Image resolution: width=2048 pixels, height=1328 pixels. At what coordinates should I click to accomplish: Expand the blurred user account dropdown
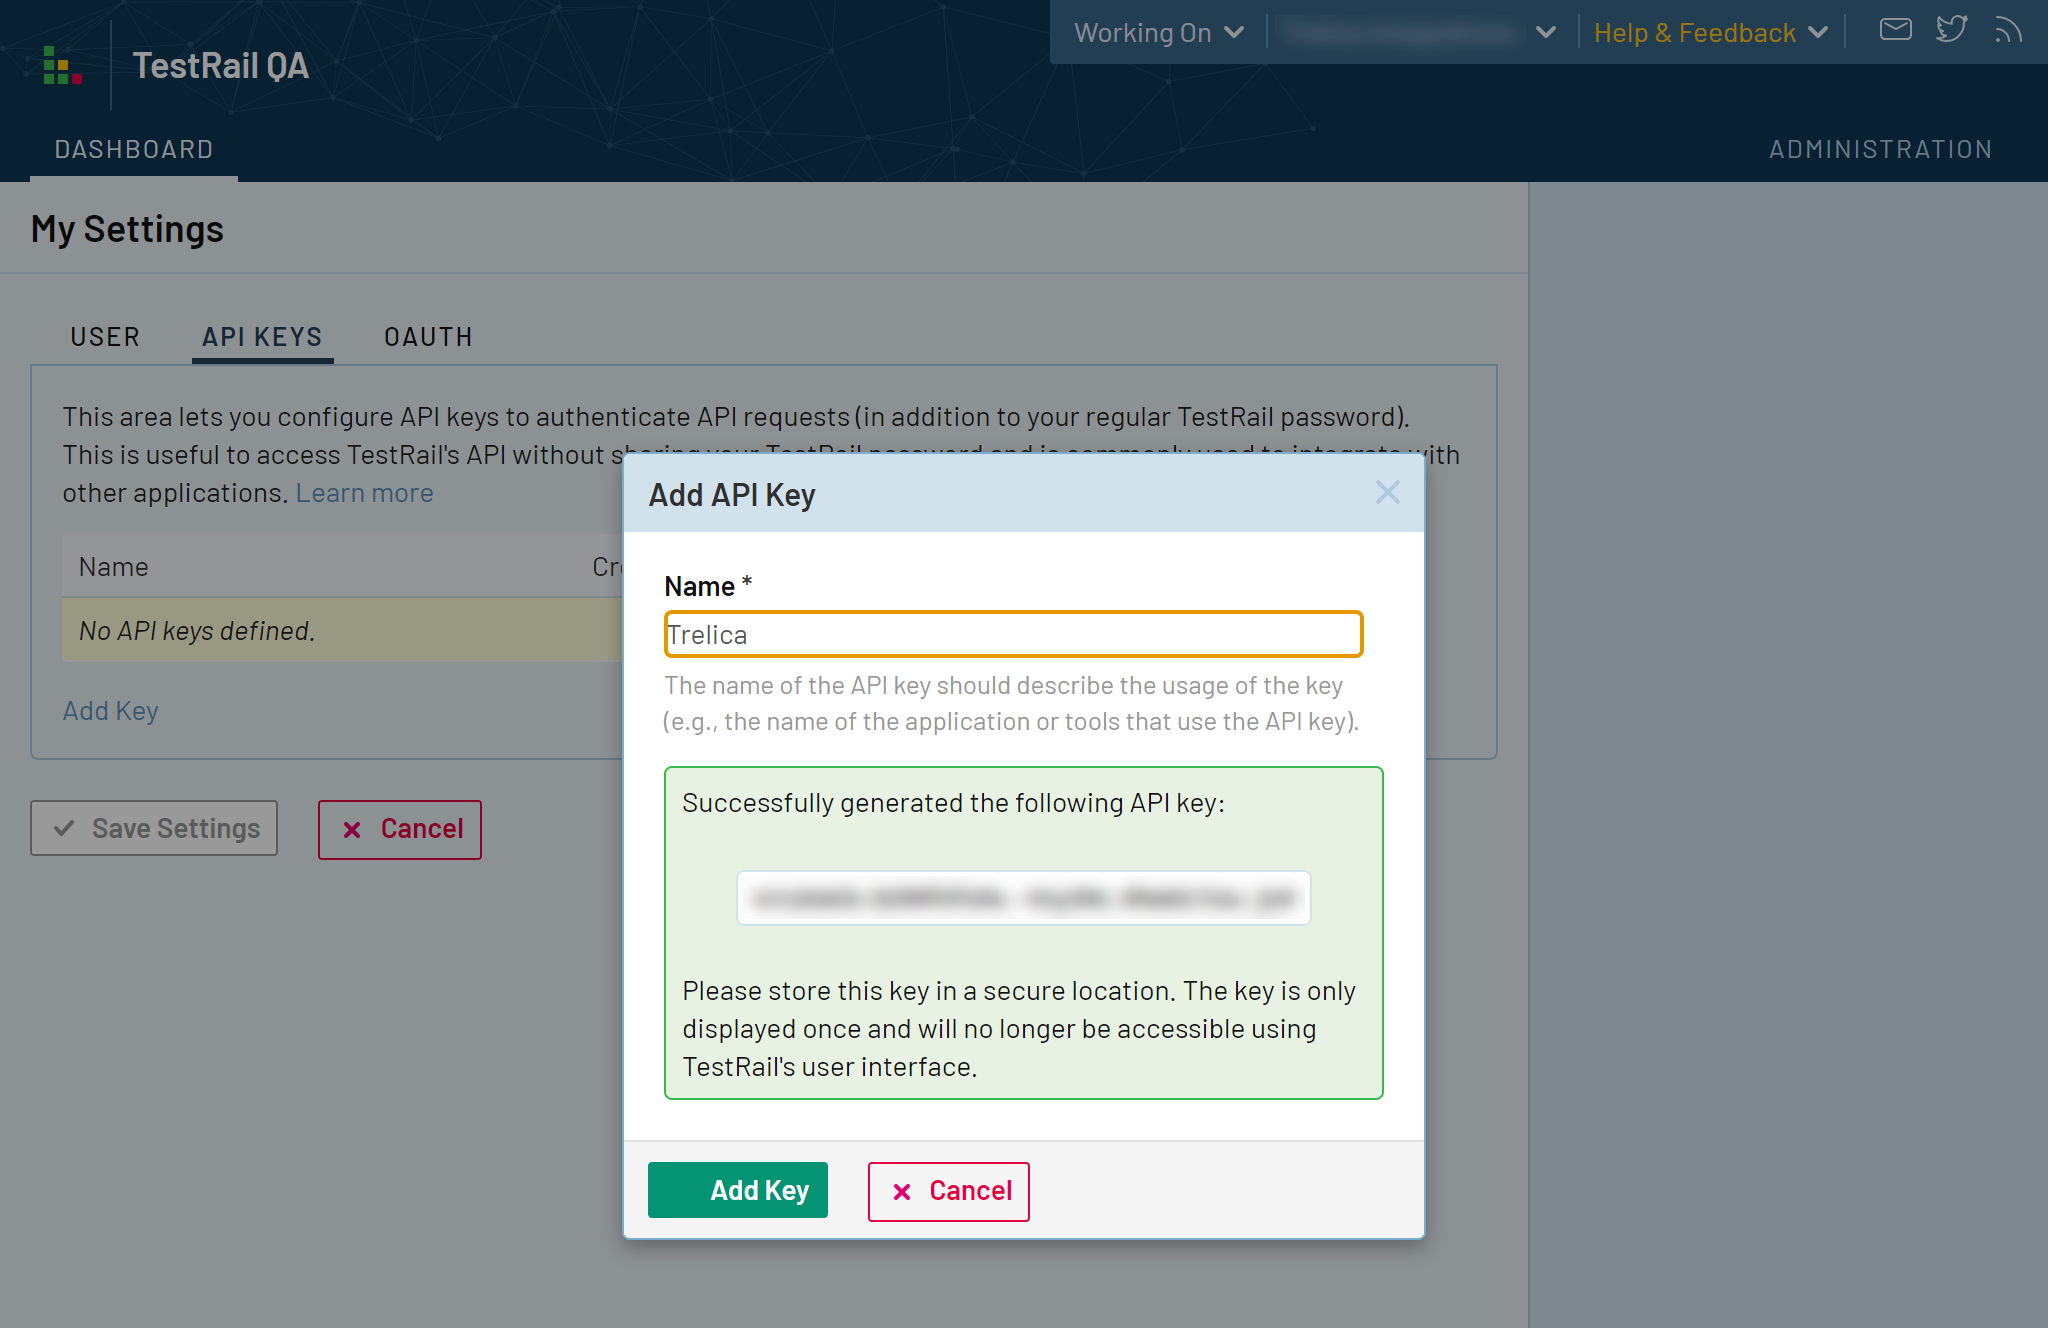point(1419,32)
